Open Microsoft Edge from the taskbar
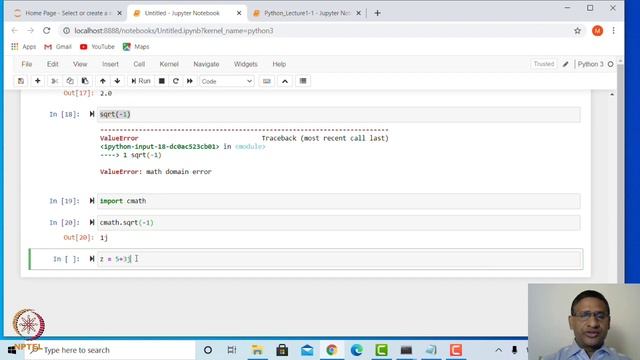Viewport: 640px width, 360px height. coord(357,350)
